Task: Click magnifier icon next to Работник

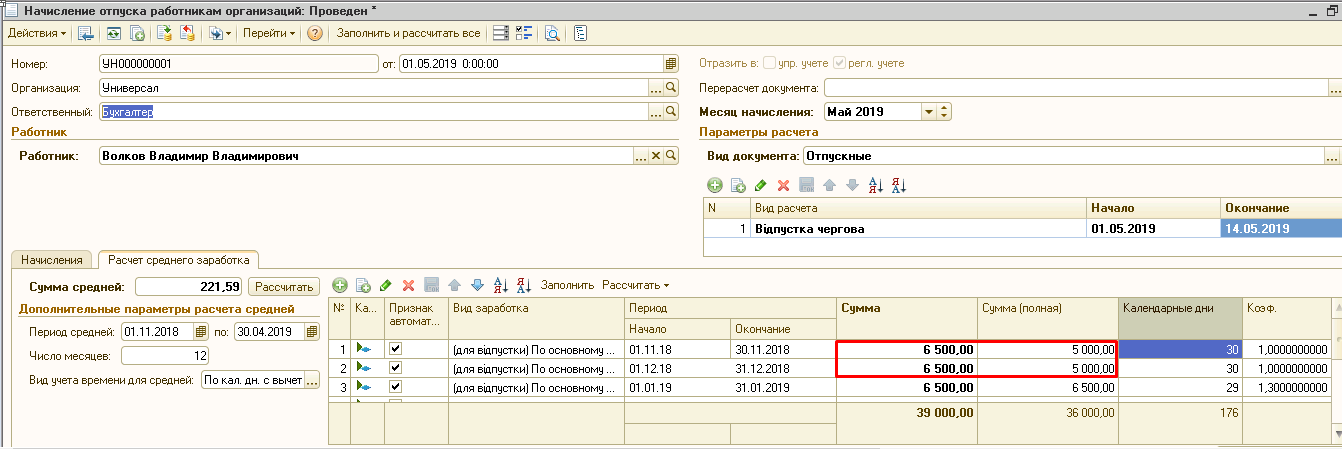Action: [x=671, y=156]
